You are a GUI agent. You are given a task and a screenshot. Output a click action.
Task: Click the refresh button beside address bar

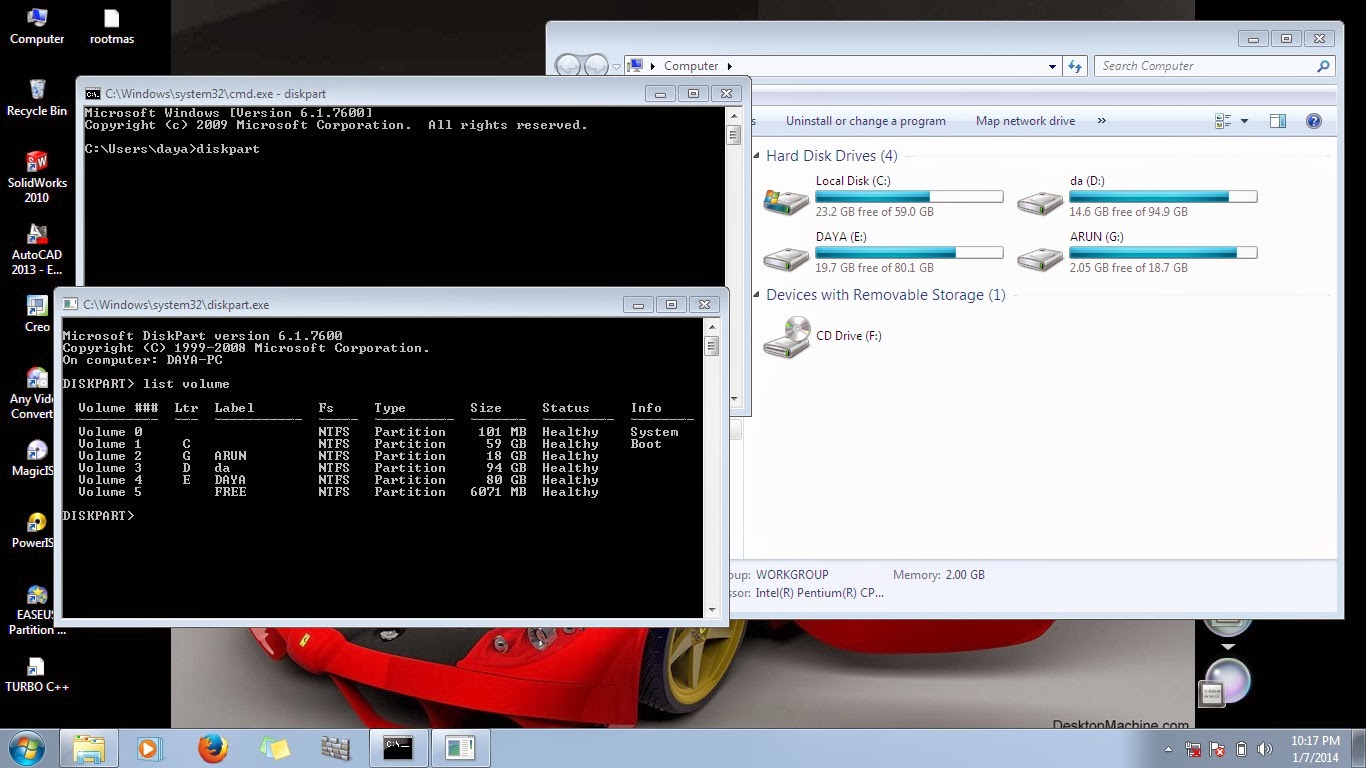pyautogui.click(x=1075, y=66)
